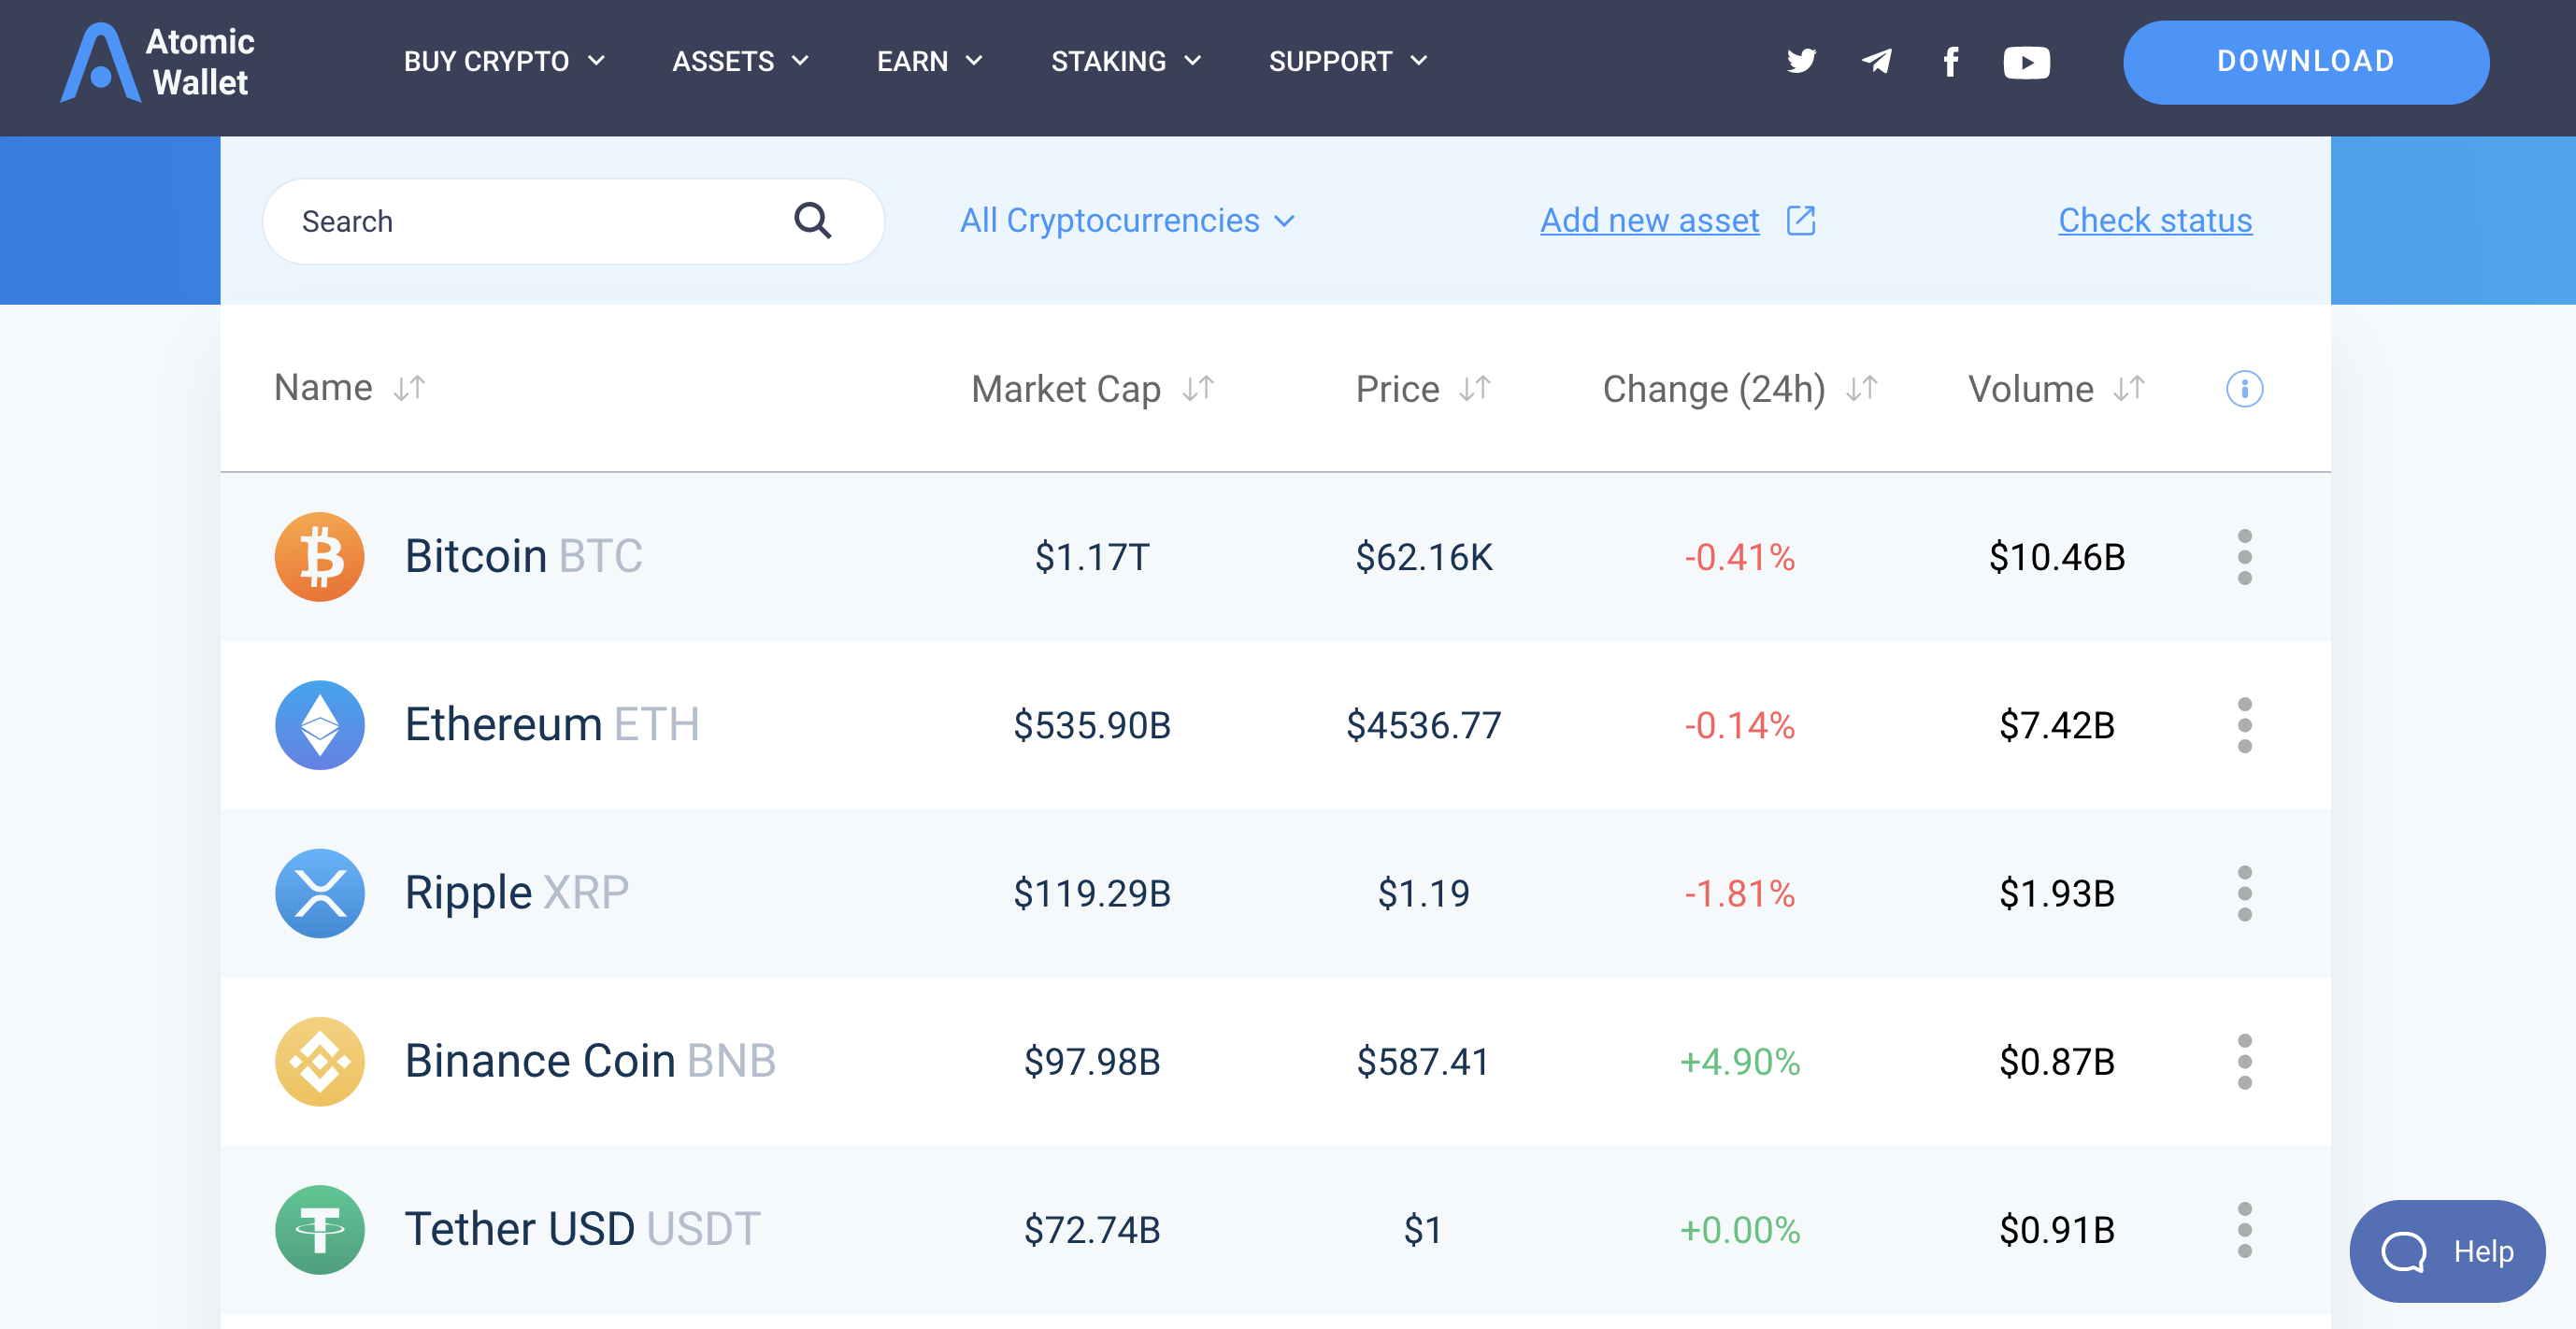The width and height of the screenshot is (2576, 1329).
Task: Click Tether change +0.00%
Action: pyautogui.click(x=1739, y=1228)
